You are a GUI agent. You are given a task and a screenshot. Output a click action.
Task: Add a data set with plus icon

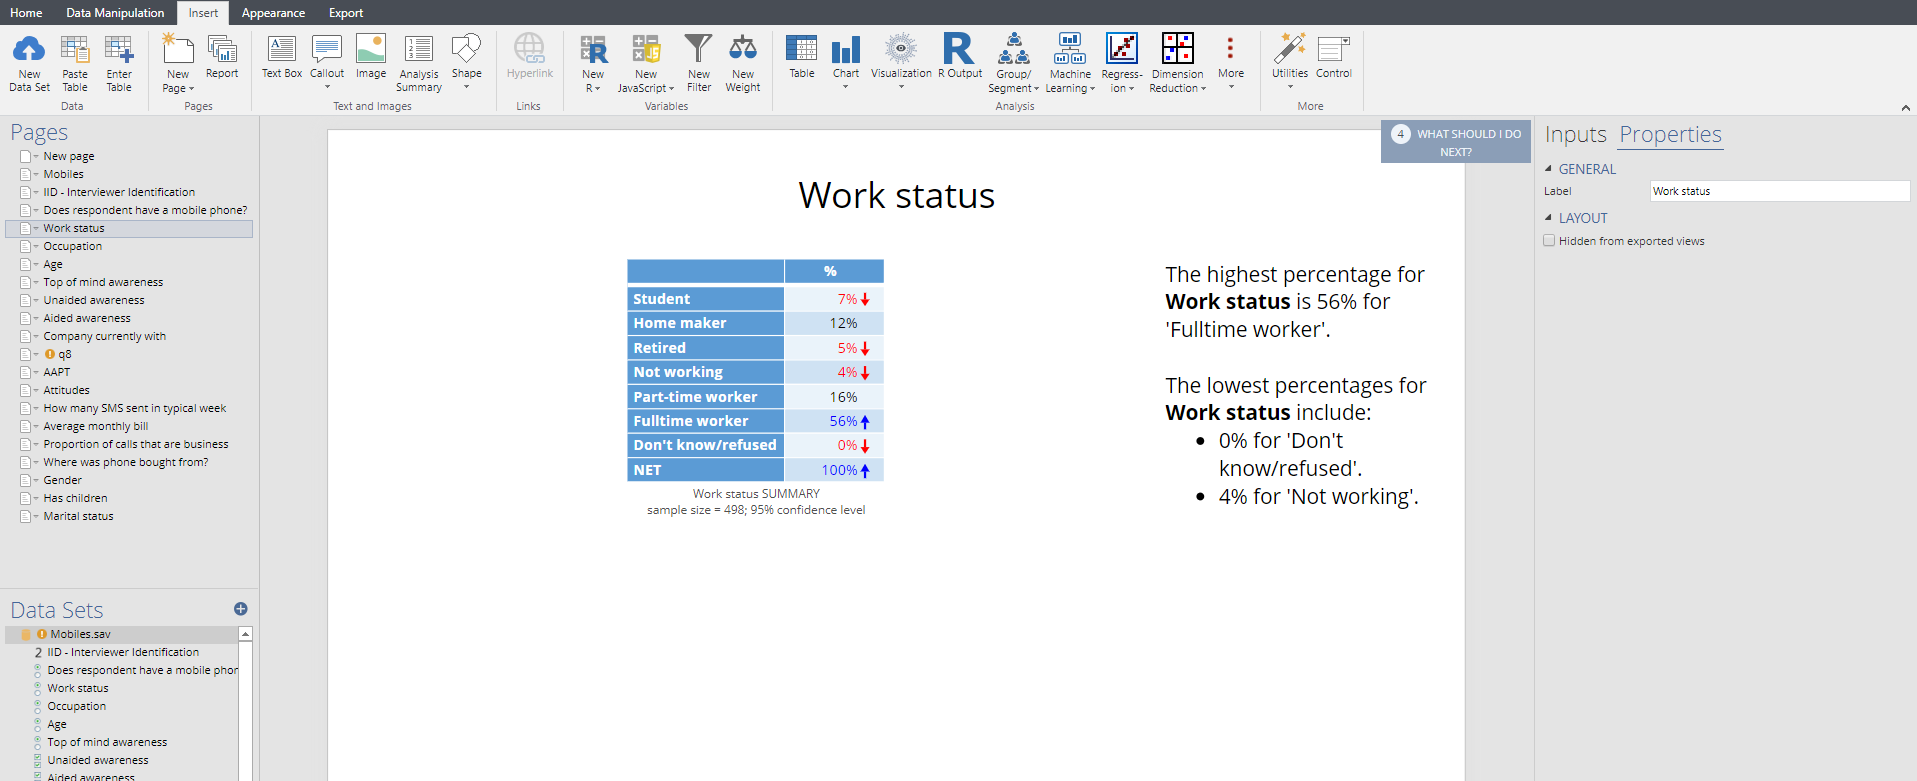click(x=241, y=609)
